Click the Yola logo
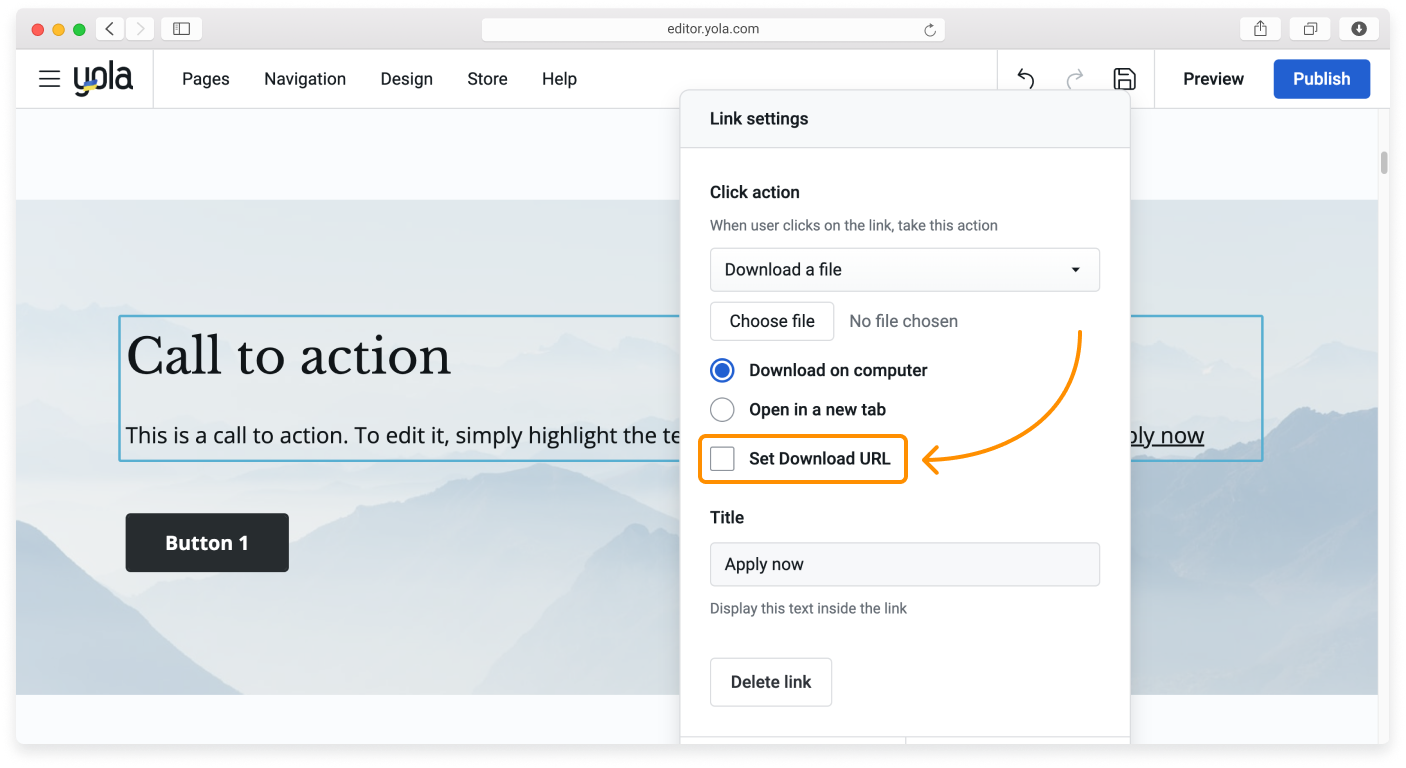The width and height of the screenshot is (1406, 768). pyautogui.click(x=103, y=79)
